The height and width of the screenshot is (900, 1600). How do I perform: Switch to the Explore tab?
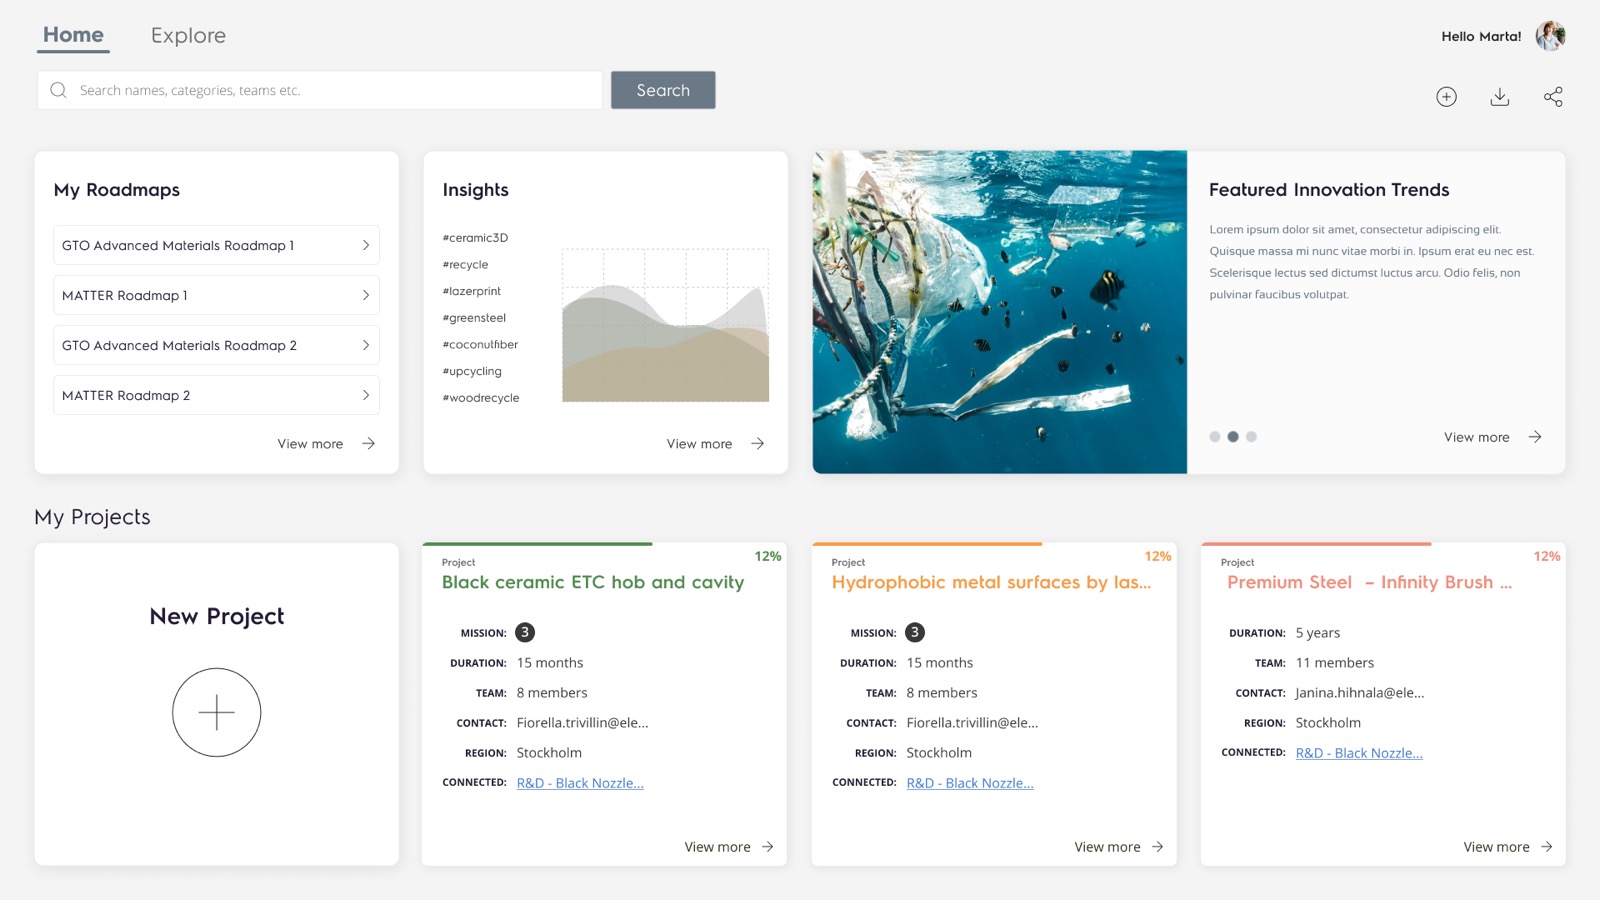188,36
